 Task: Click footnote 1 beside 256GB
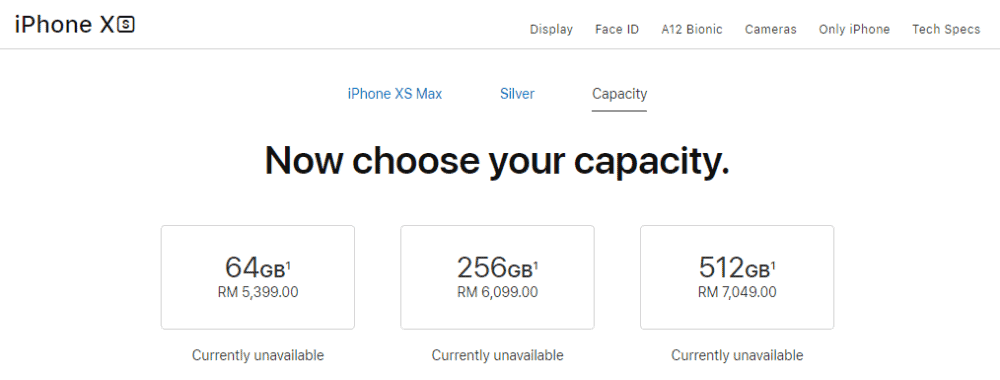(536, 264)
